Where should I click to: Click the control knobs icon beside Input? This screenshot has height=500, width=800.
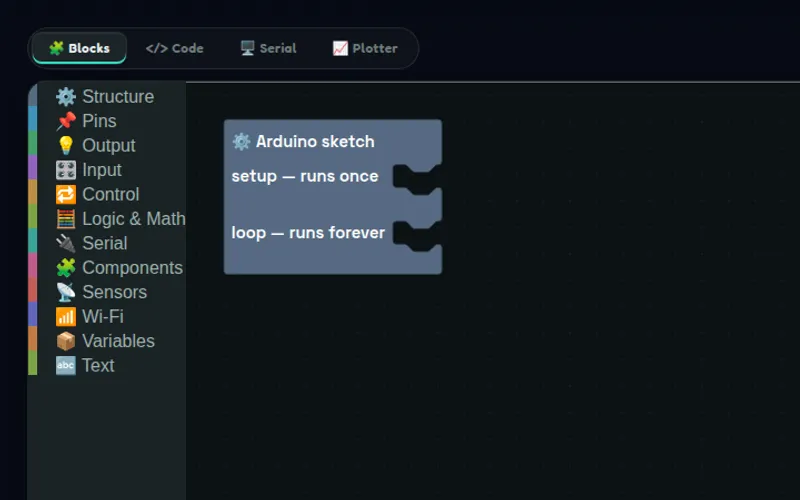[x=66, y=170]
